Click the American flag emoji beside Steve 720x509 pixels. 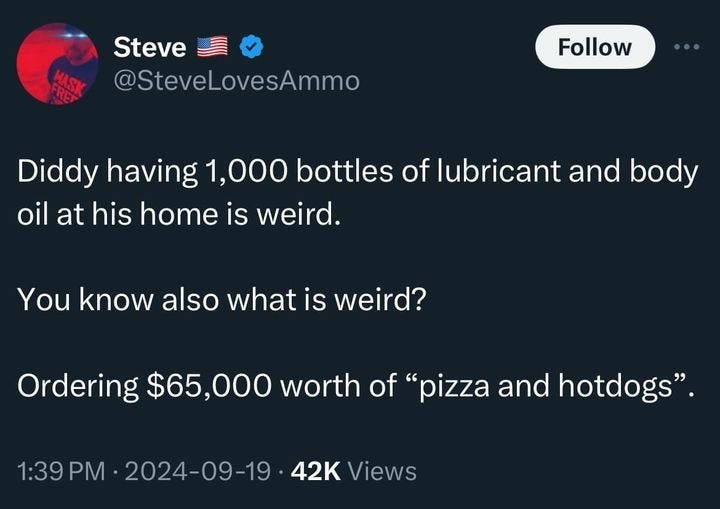[212, 46]
